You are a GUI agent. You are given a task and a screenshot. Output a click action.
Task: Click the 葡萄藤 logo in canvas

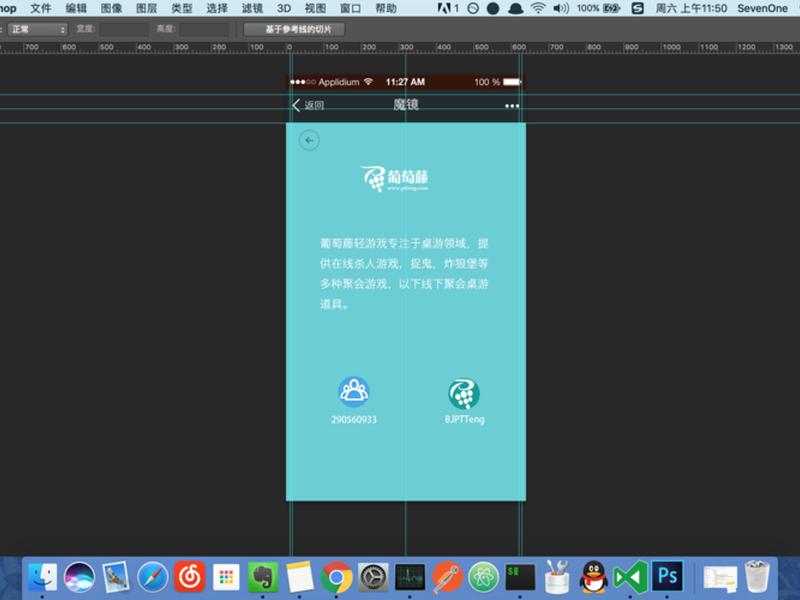(x=395, y=179)
